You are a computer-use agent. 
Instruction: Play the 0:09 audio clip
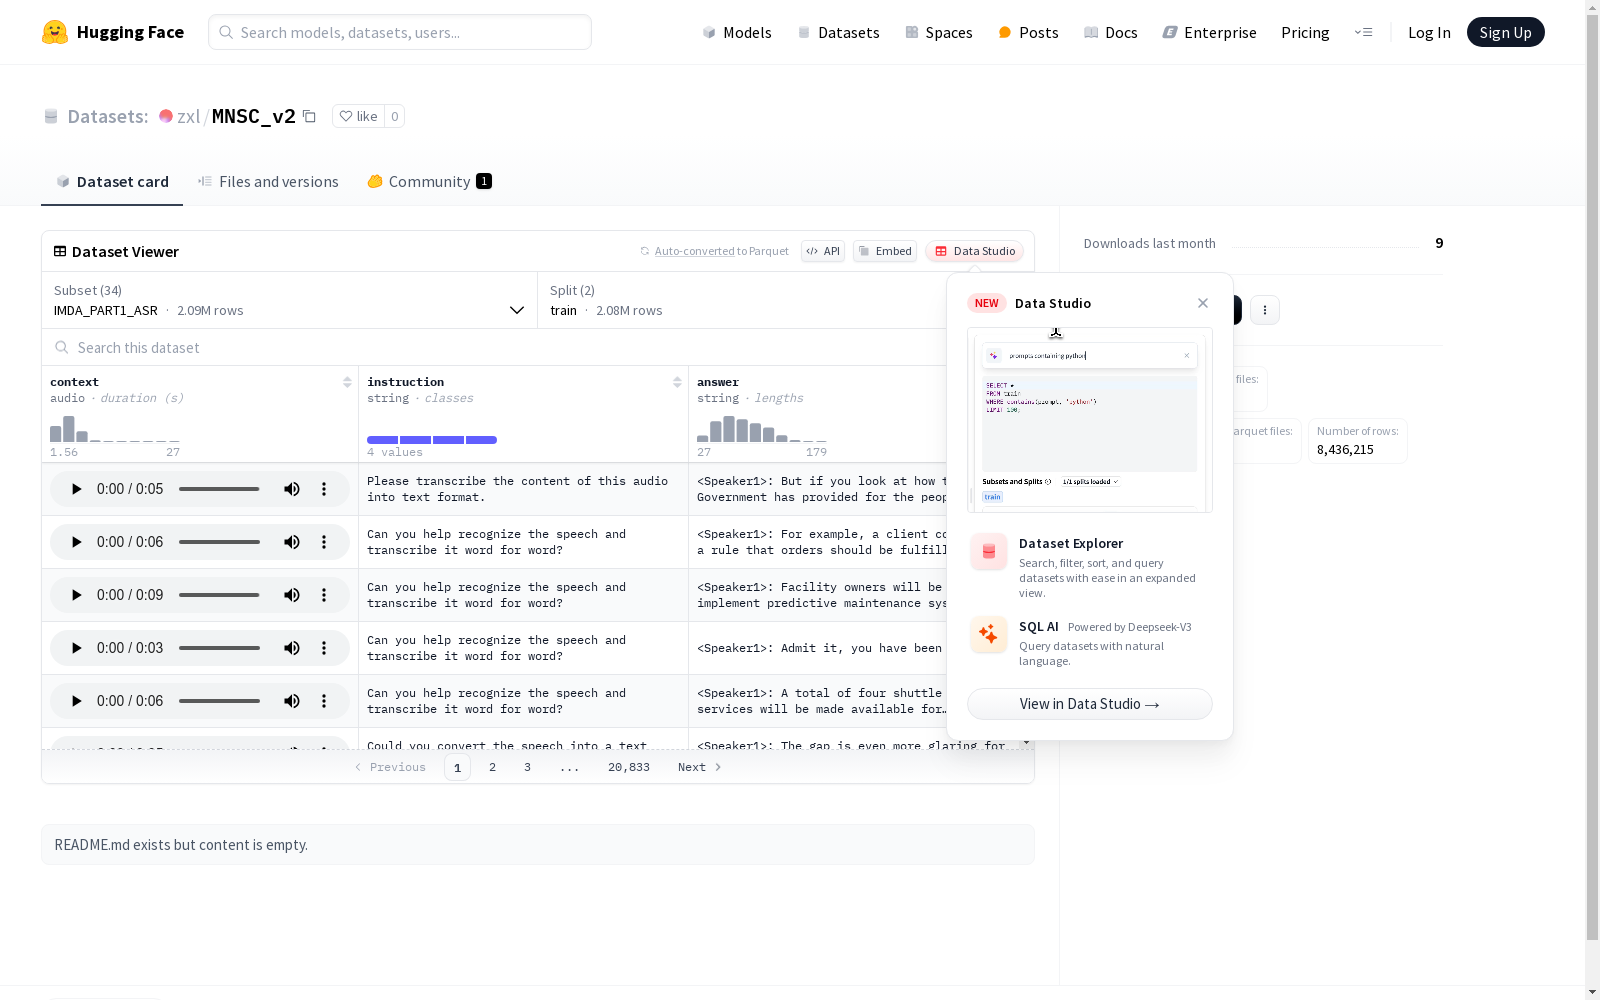coord(76,595)
